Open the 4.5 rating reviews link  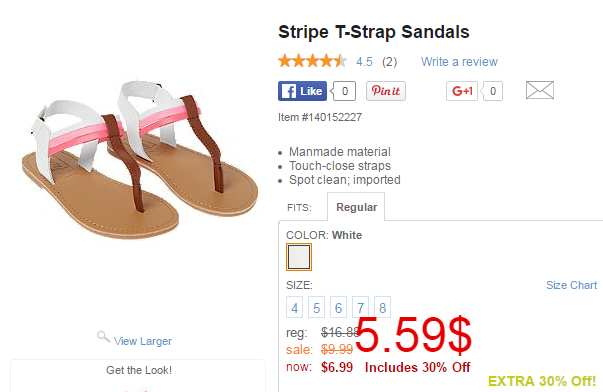[364, 62]
